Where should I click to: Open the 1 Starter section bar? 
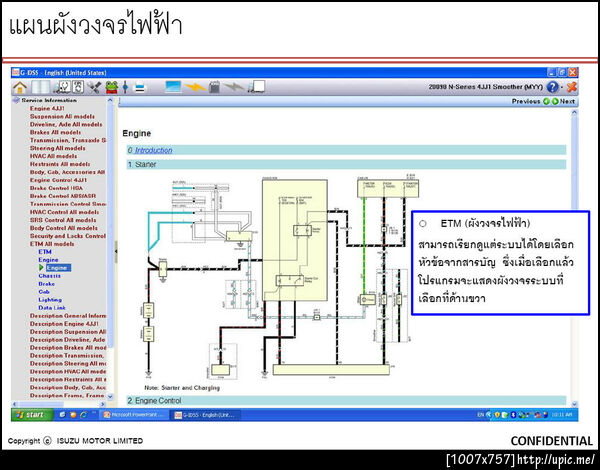[x=346, y=164]
